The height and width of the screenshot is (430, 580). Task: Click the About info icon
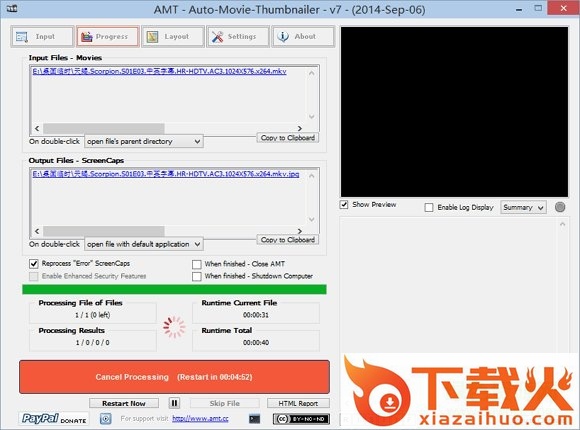click(x=283, y=37)
